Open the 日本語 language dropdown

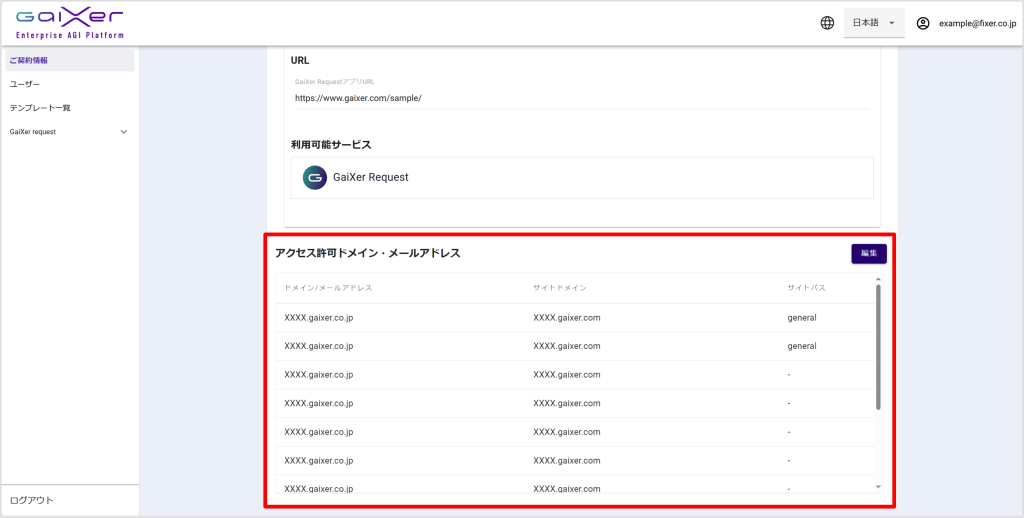(x=874, y=23)
